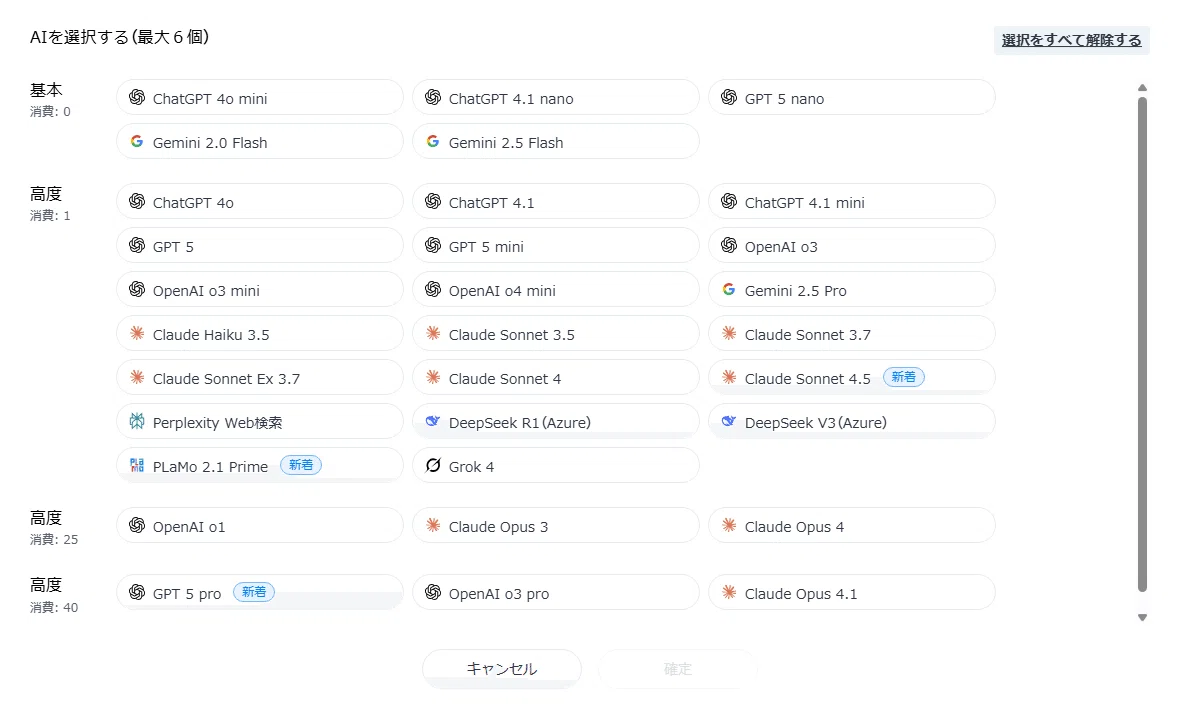
Task: Click the OpenAI icon next to ChatGPT 4.1
Action: (433, 201)
